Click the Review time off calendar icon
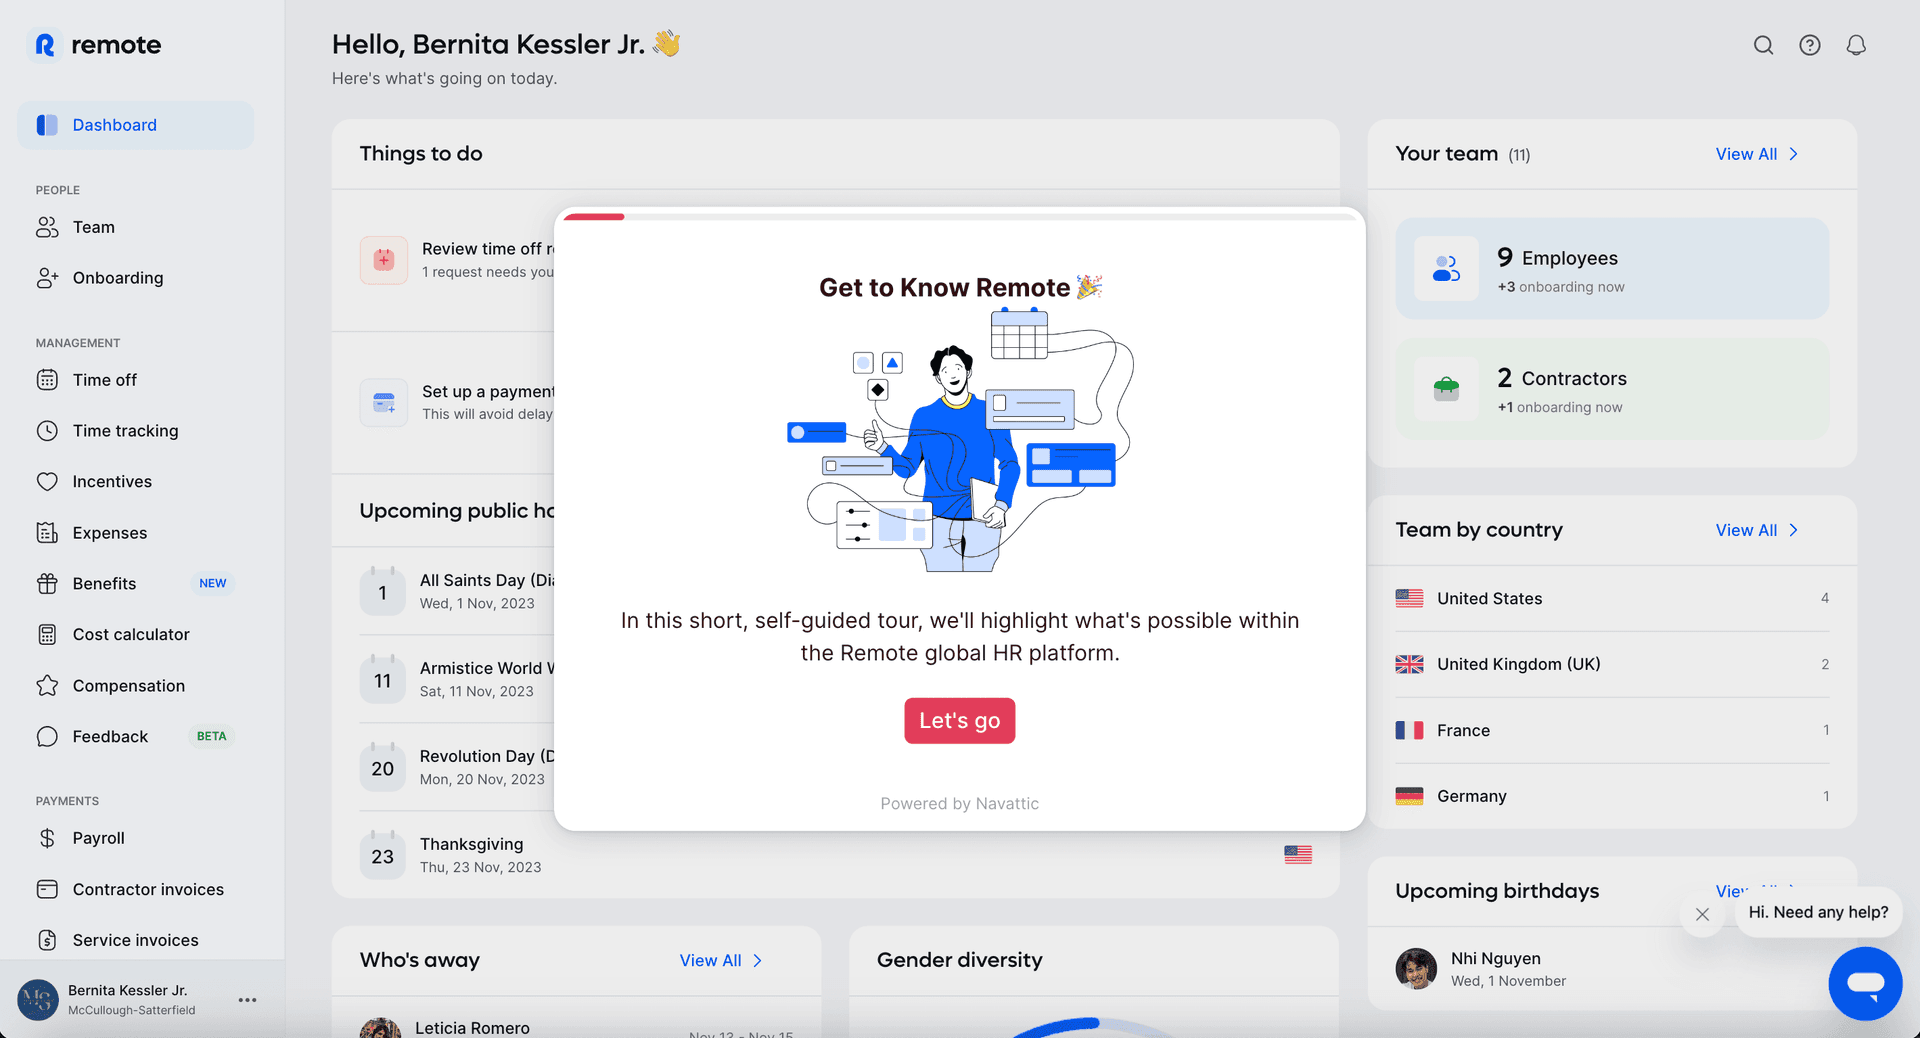Screen dimensions: 1920x1038 click(x=384, y=260)
